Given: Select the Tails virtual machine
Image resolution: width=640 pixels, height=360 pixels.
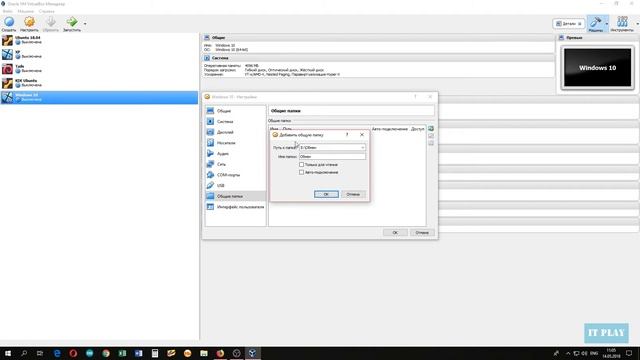Looking at the screenshot, I should [x=99, y=69].
